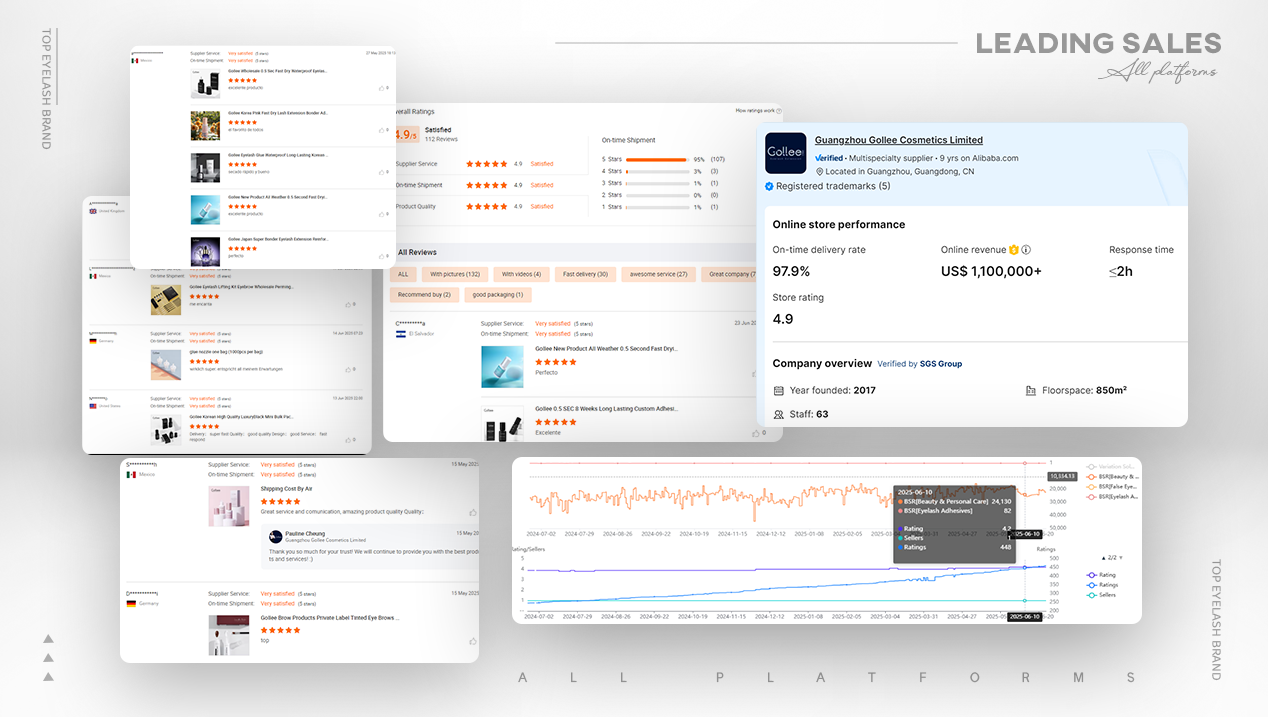Click the Online revenue info icon
Viewport: 1268px width, 717px height.
(x=1026, y=250)
